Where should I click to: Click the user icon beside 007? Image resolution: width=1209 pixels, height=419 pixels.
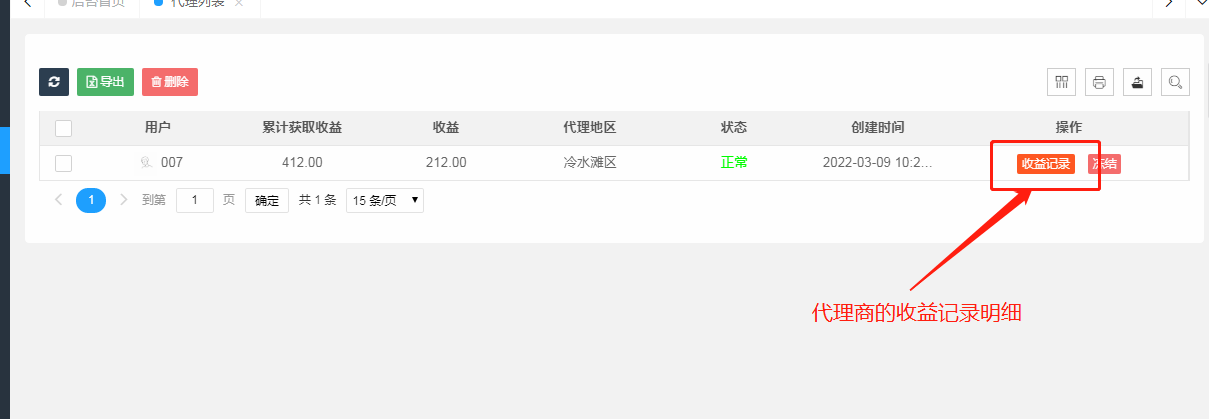pos(146,162)
